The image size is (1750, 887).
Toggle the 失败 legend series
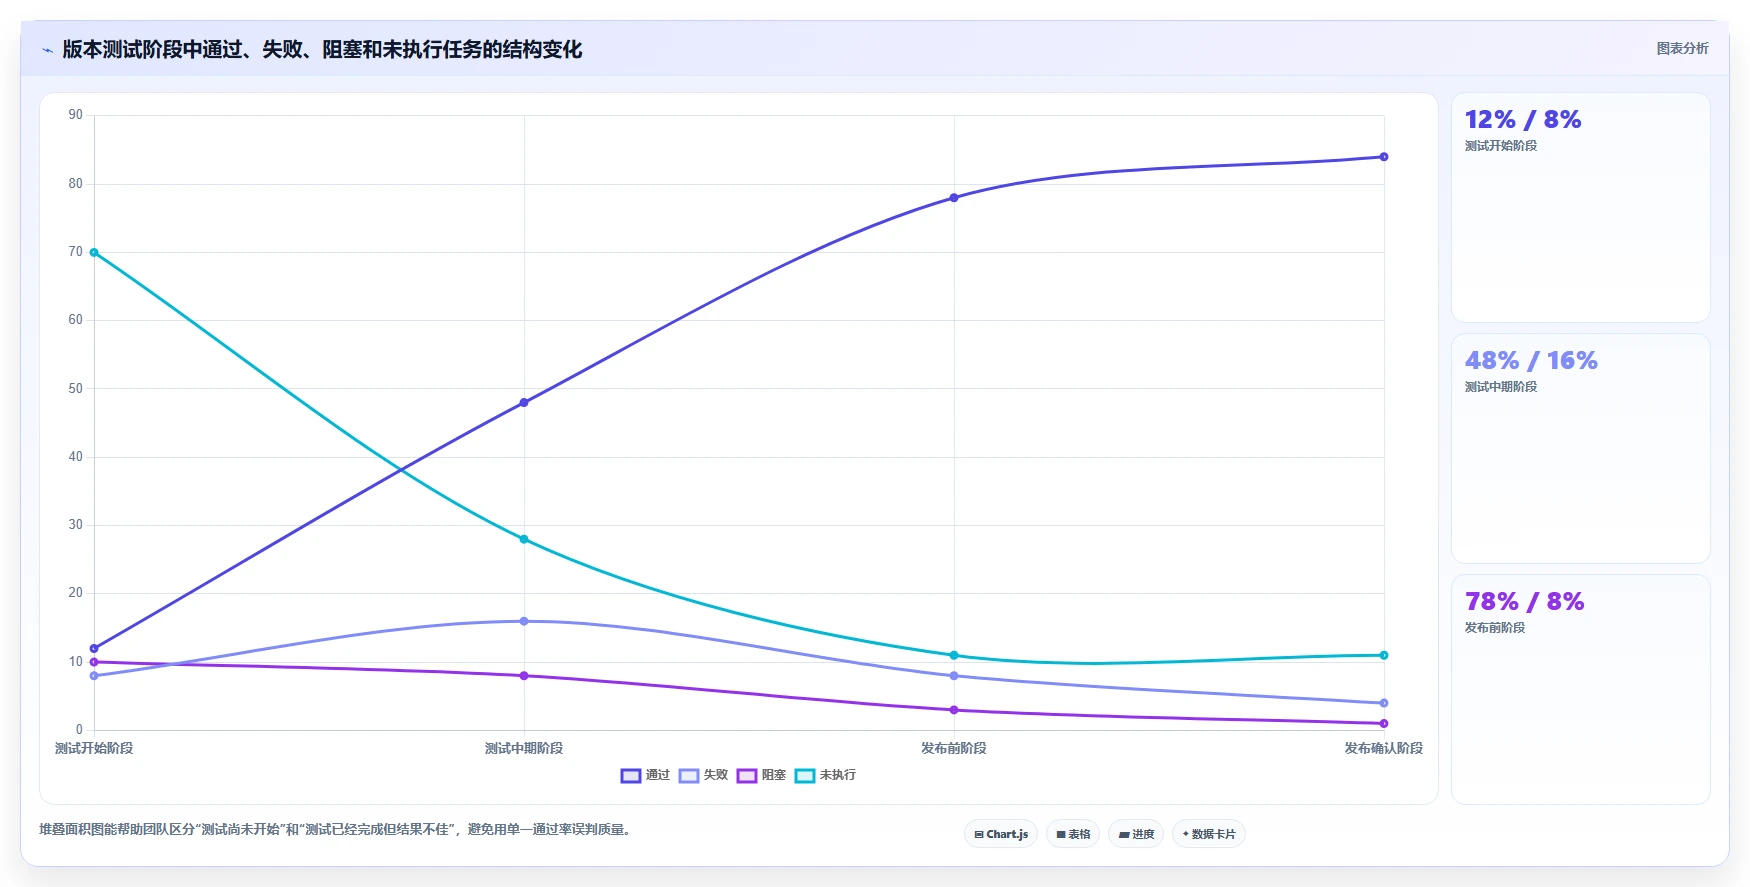[x=703, y=775]
